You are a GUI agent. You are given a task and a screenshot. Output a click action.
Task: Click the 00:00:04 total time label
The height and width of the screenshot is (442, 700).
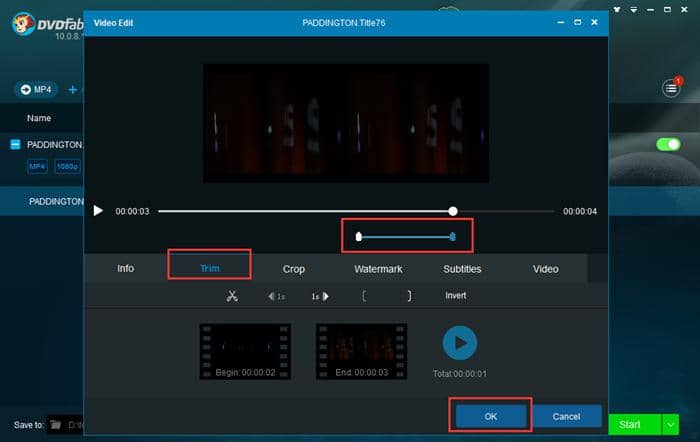click(x=579, y=211)
